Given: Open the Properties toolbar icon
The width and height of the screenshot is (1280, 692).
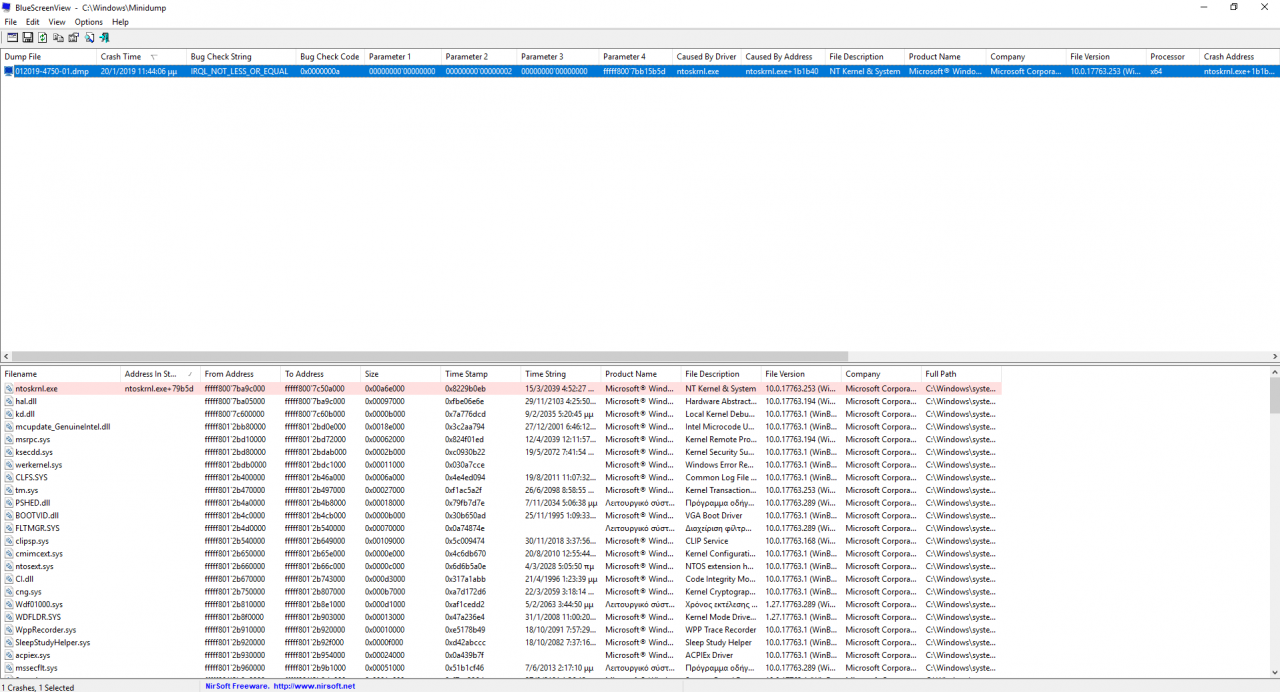Looking at the screenshot, I should (73, 37).
